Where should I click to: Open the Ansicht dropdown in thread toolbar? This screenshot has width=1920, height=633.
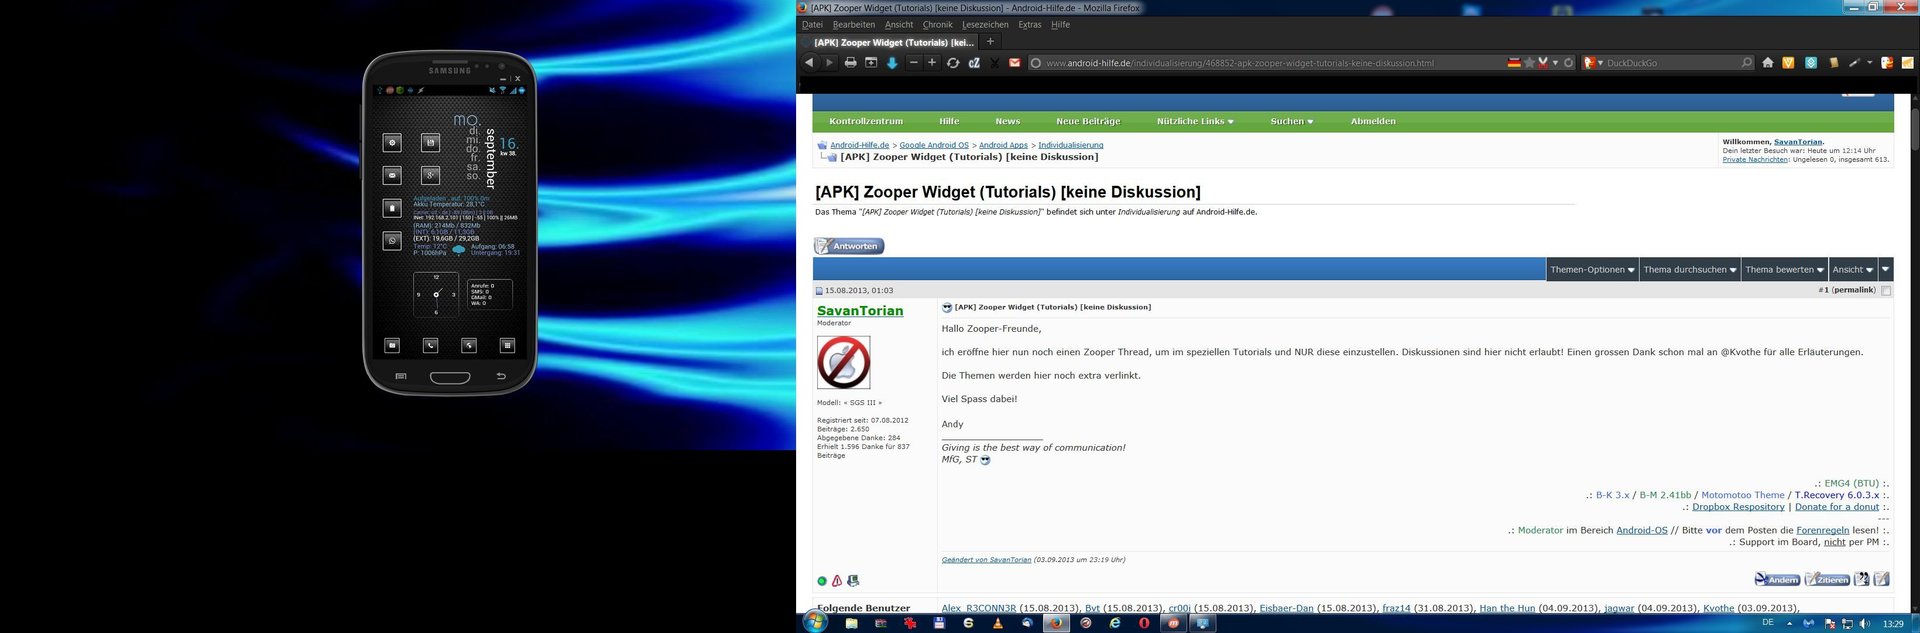click(1853, 269)
